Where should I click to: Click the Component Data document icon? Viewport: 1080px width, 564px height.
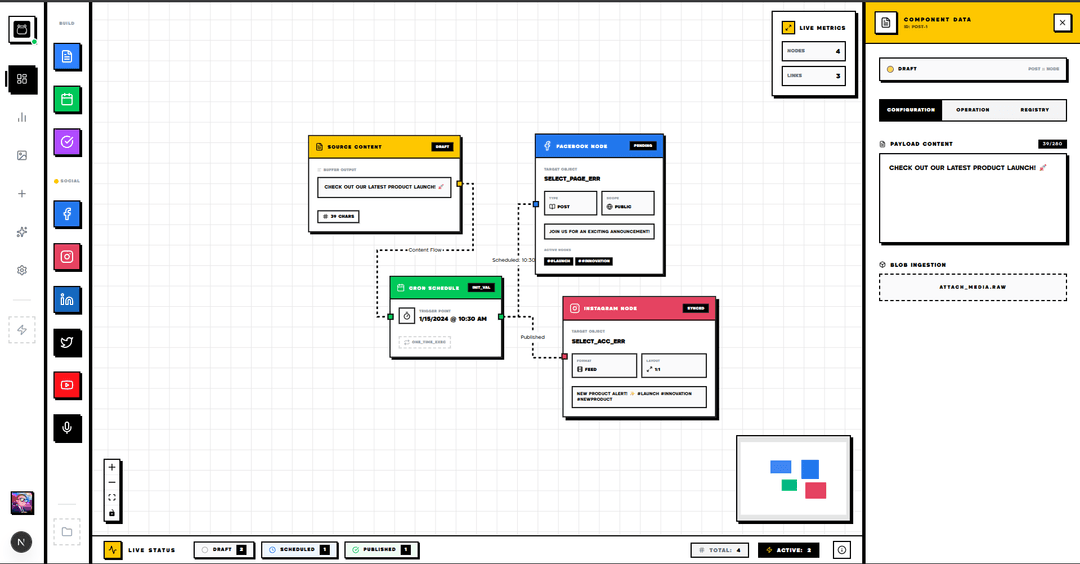pyautogui.click(x=886, y=23)
